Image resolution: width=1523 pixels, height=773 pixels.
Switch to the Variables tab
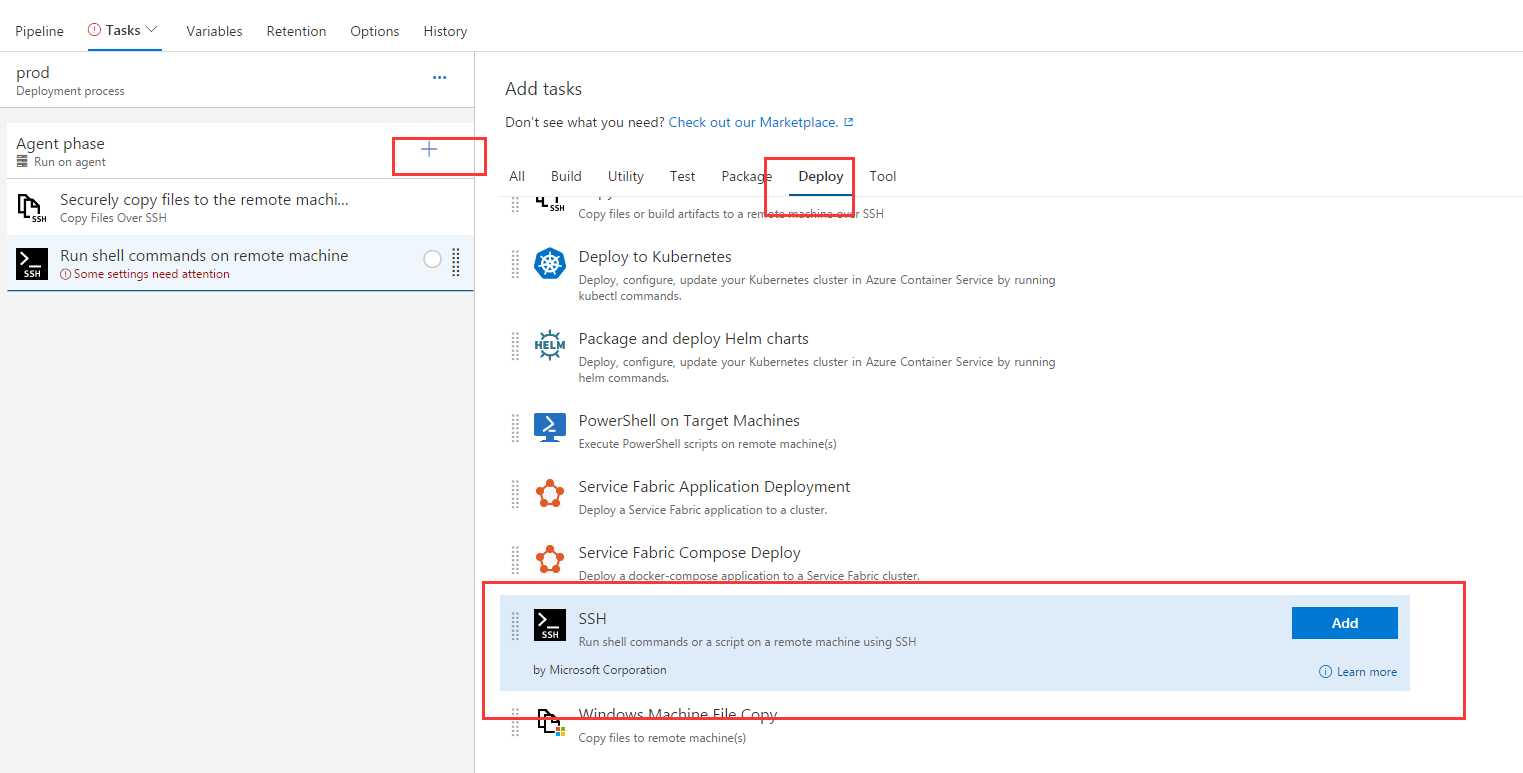[x=214, y=31]
